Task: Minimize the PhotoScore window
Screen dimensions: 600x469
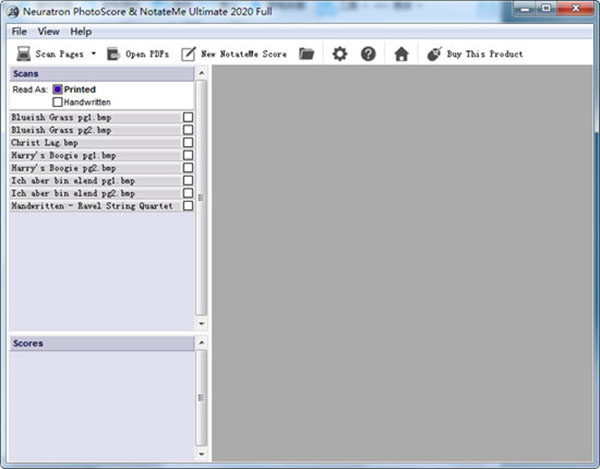Action: 525,8
